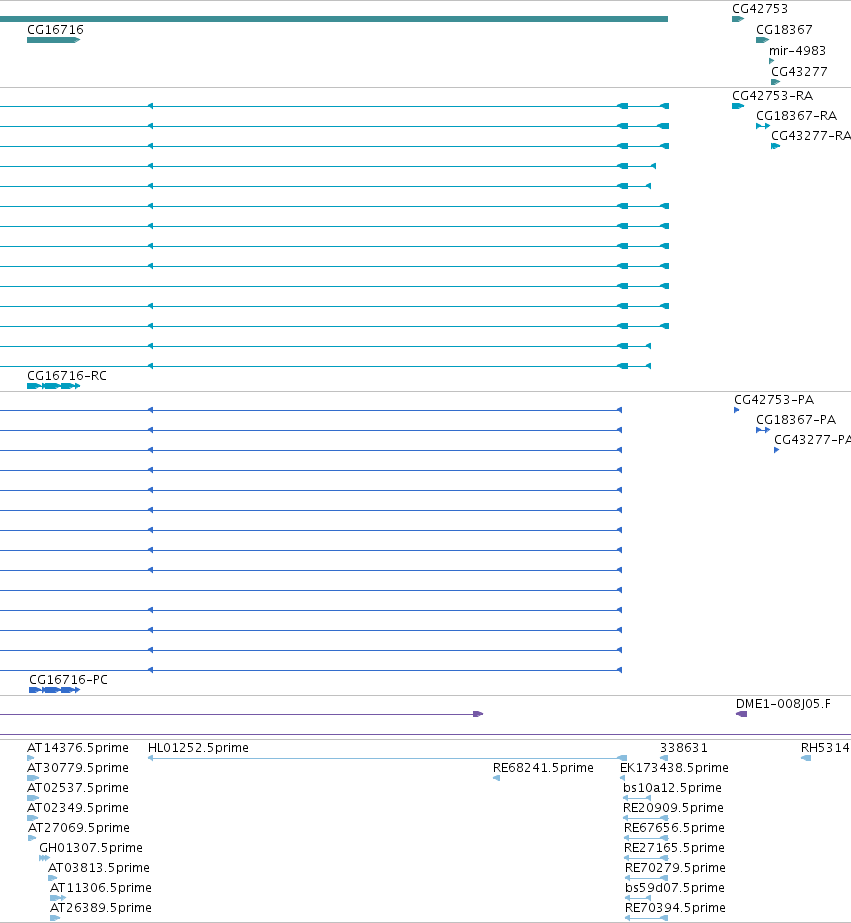Select the CG18367 gene arrow glyph

[762, 40]
